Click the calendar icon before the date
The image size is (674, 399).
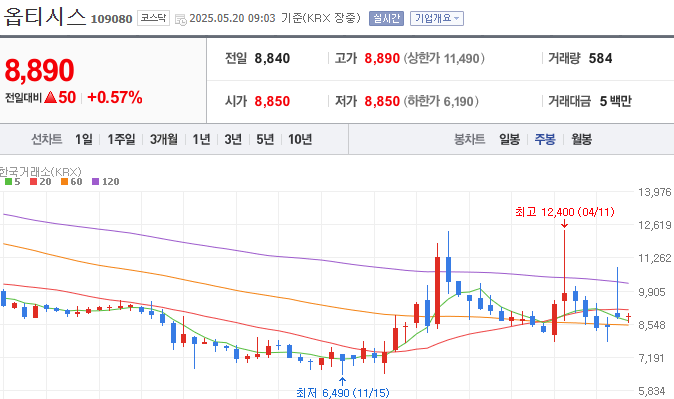[x=181, y=19]
